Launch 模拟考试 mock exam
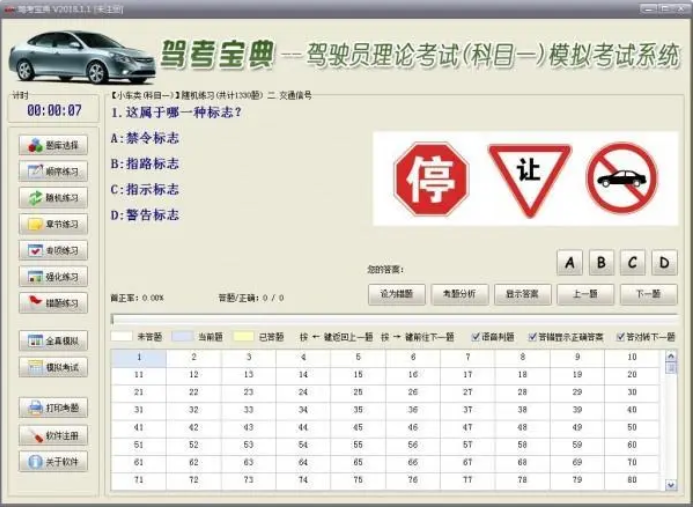Viewport: 694px width, 509px height. pyautogui.click(x=53, y=367)
